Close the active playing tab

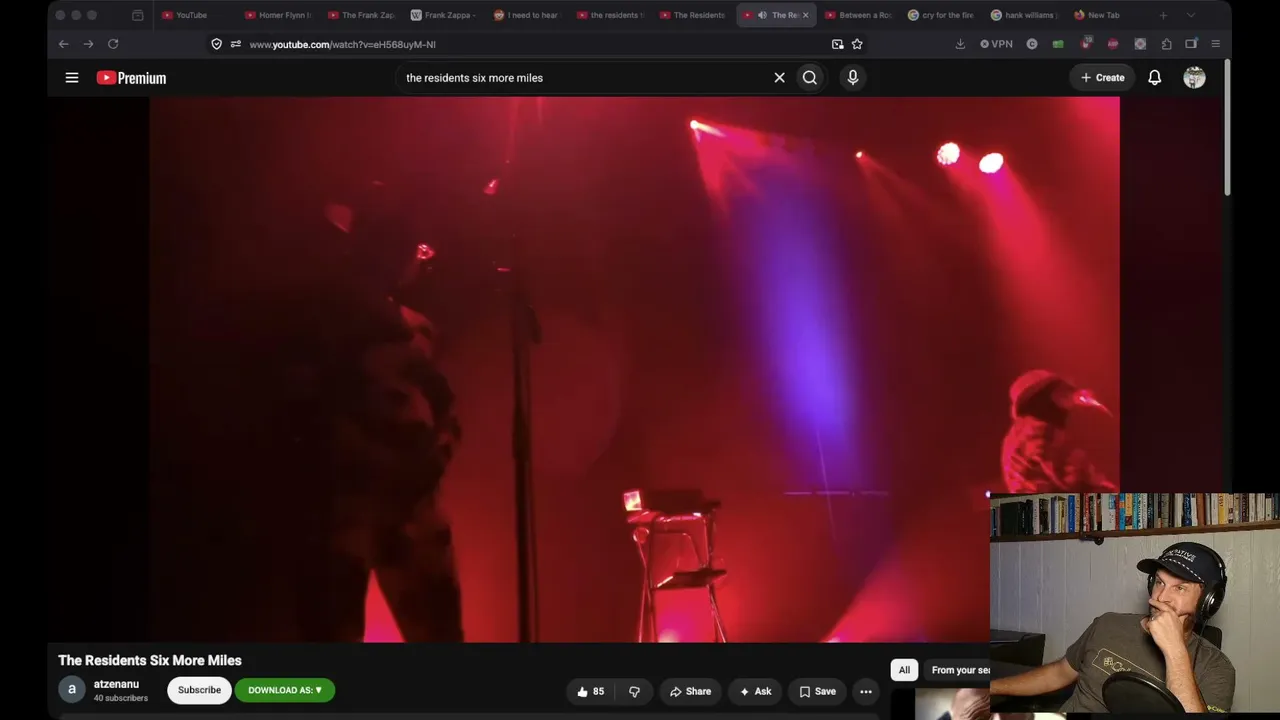tap(806, 15)
